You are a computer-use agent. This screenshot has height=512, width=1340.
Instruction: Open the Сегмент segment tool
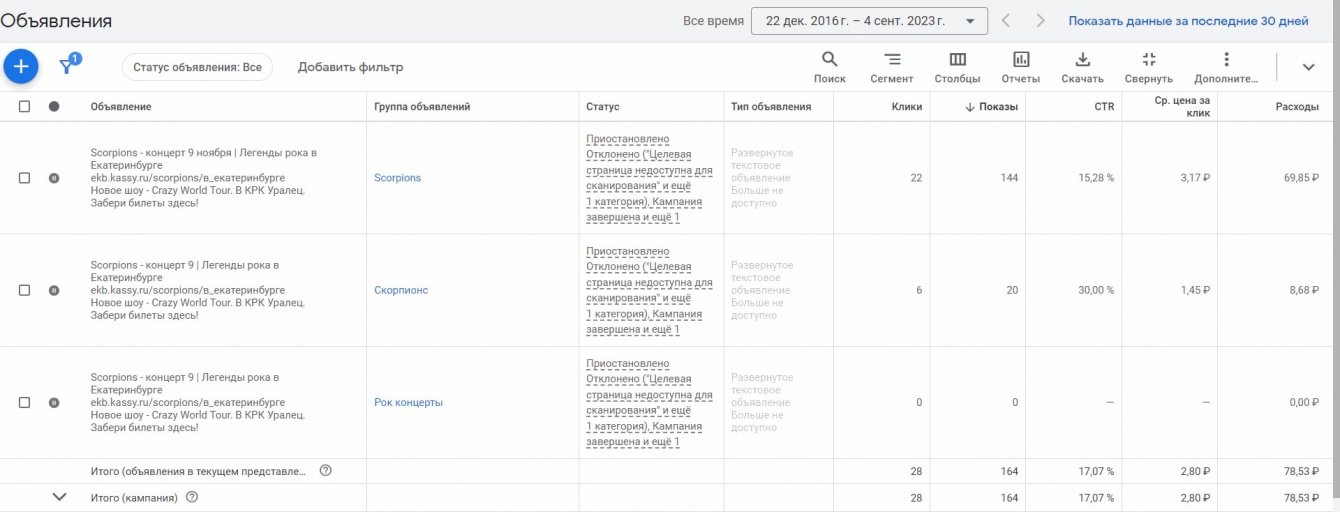click(x=891, y=66)
